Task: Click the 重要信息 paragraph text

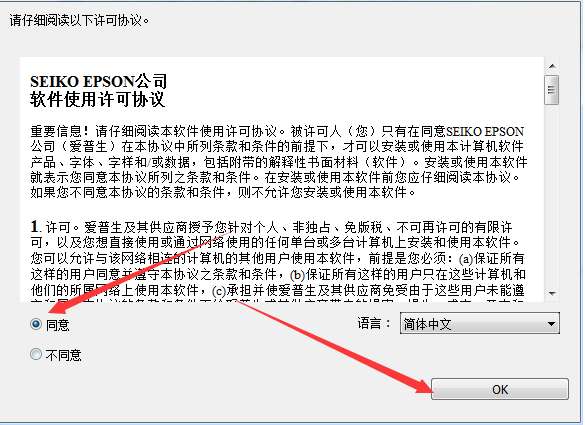Action: tap(278, 162)
